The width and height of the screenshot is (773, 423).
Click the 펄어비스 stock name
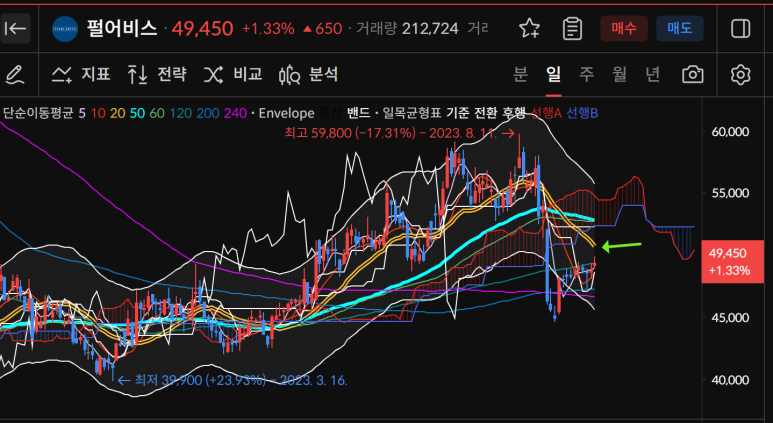[122, 29]
